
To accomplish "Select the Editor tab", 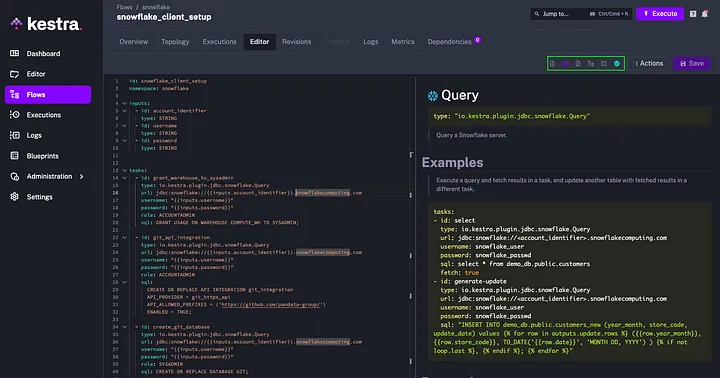I will [259, 42].
